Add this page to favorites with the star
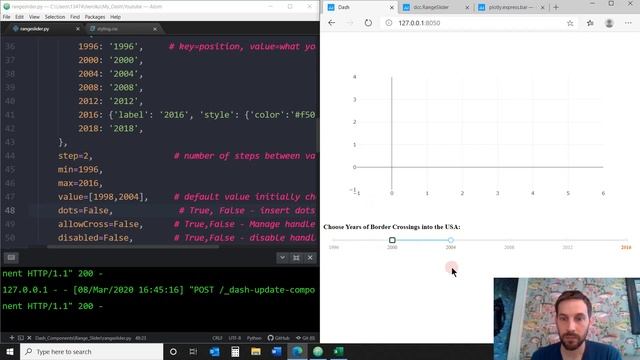This screenshot has width=640, height=360. (x=570, y=23)
